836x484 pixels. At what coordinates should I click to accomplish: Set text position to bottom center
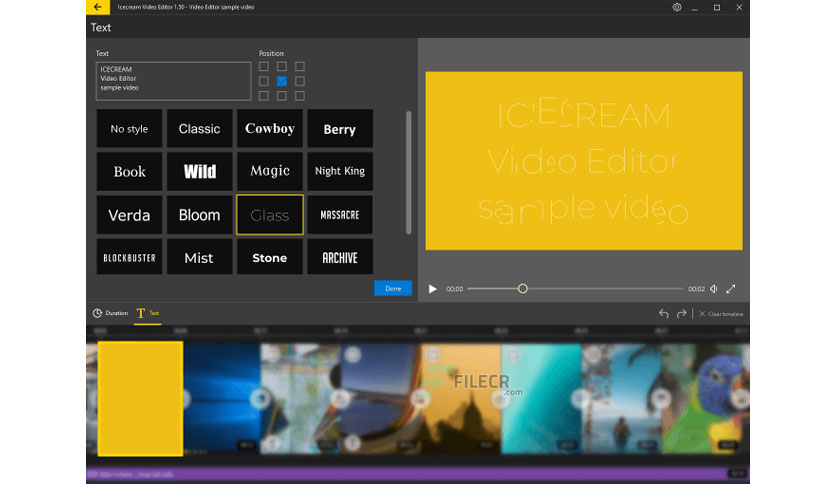(282, 96)
